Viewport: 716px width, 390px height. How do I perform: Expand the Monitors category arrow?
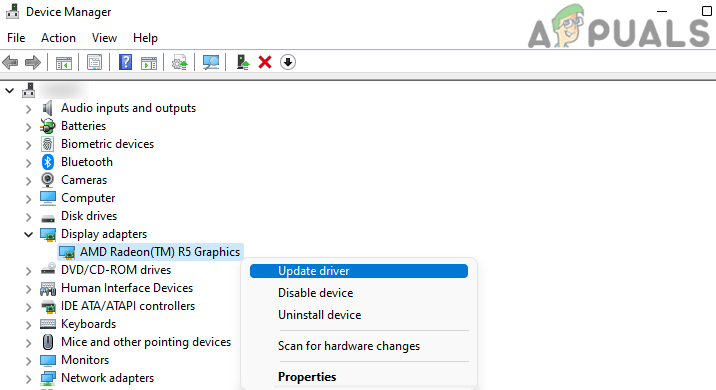[x=28, y=361]
